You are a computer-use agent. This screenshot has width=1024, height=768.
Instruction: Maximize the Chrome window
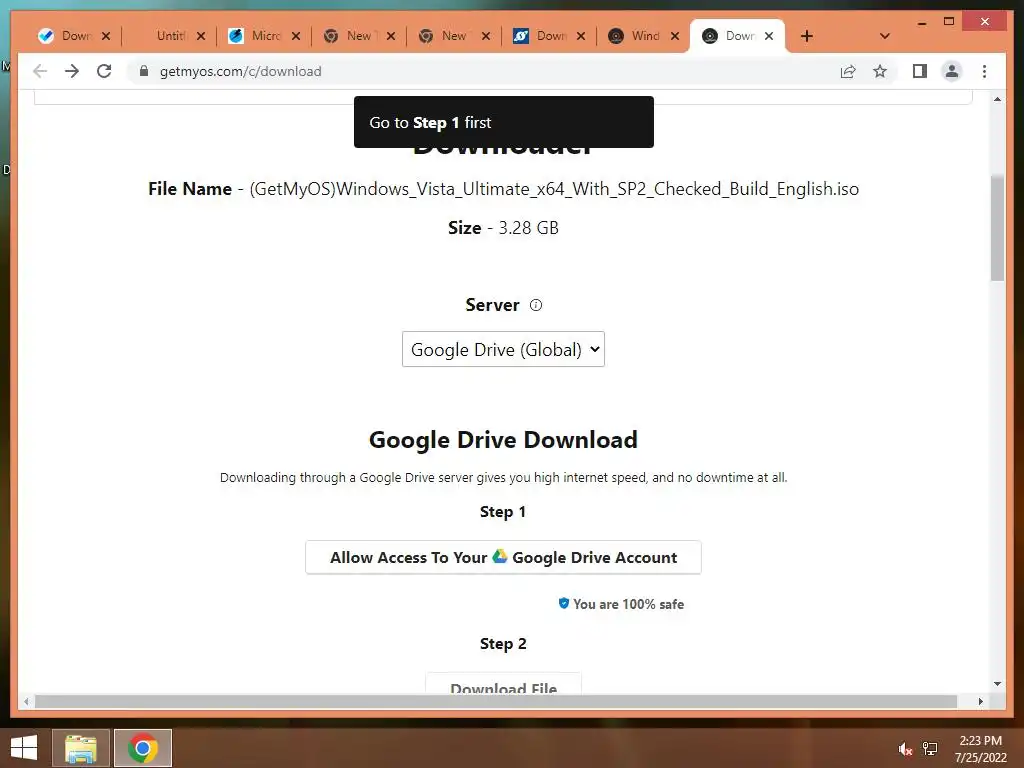pos(949,22)
